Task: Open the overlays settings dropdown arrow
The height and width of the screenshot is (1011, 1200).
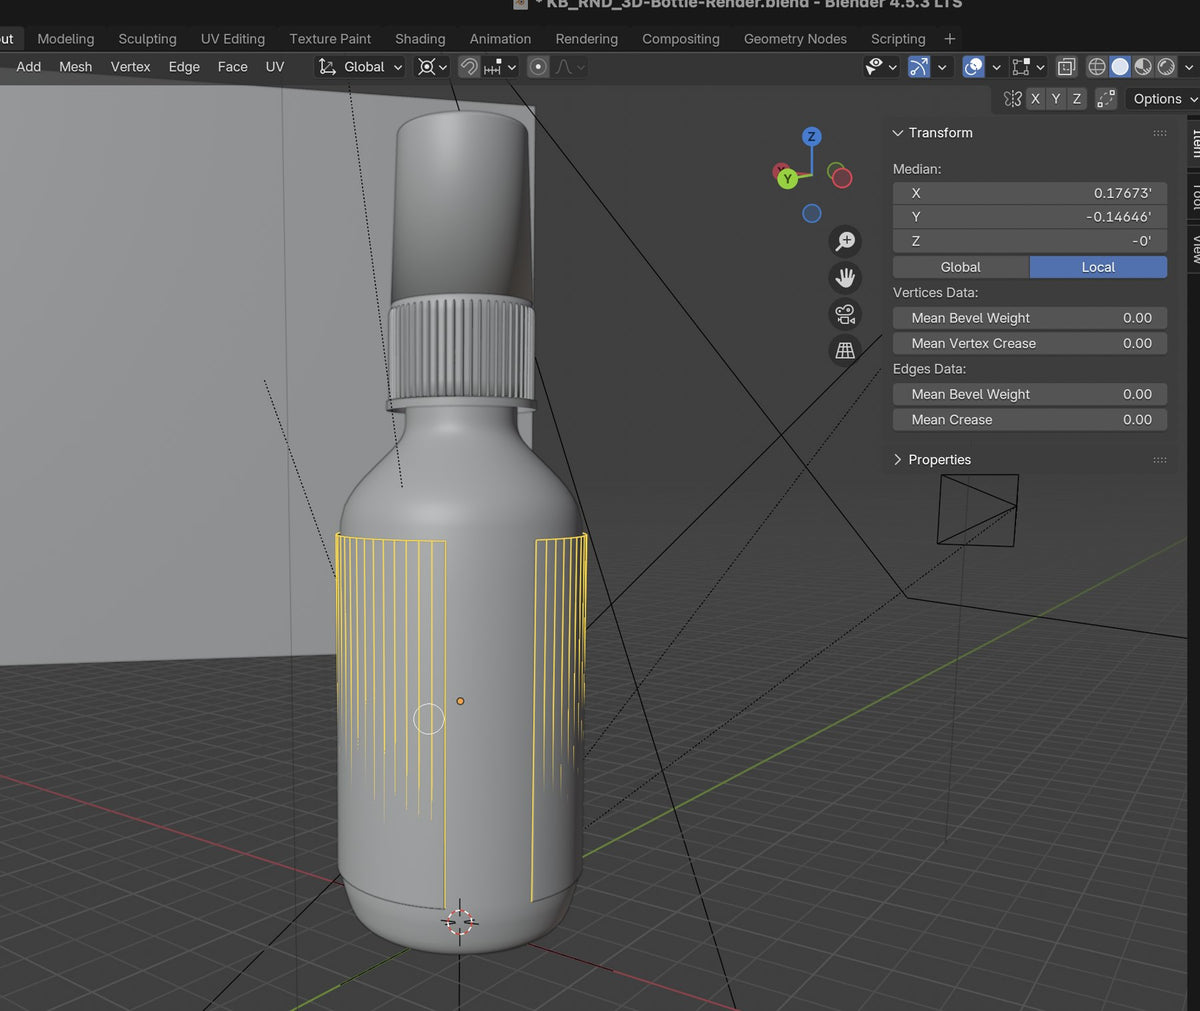Action: [x=996, y=67]
